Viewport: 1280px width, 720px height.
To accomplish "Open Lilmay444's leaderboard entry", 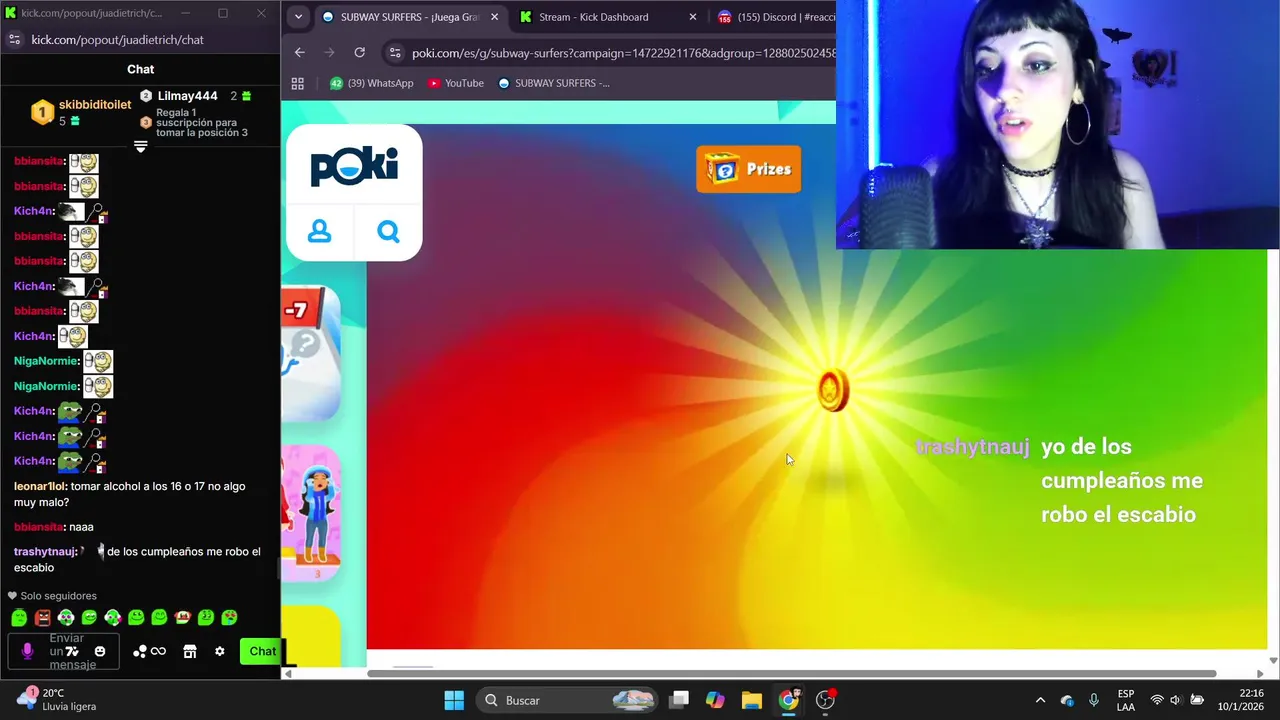I will 195,96.
